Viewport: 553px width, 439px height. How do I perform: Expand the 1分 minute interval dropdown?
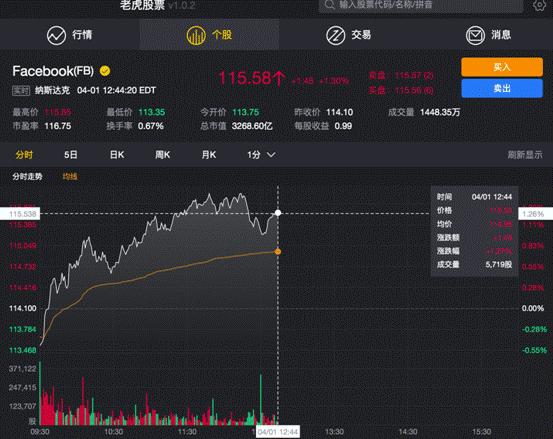pos(261,155)
